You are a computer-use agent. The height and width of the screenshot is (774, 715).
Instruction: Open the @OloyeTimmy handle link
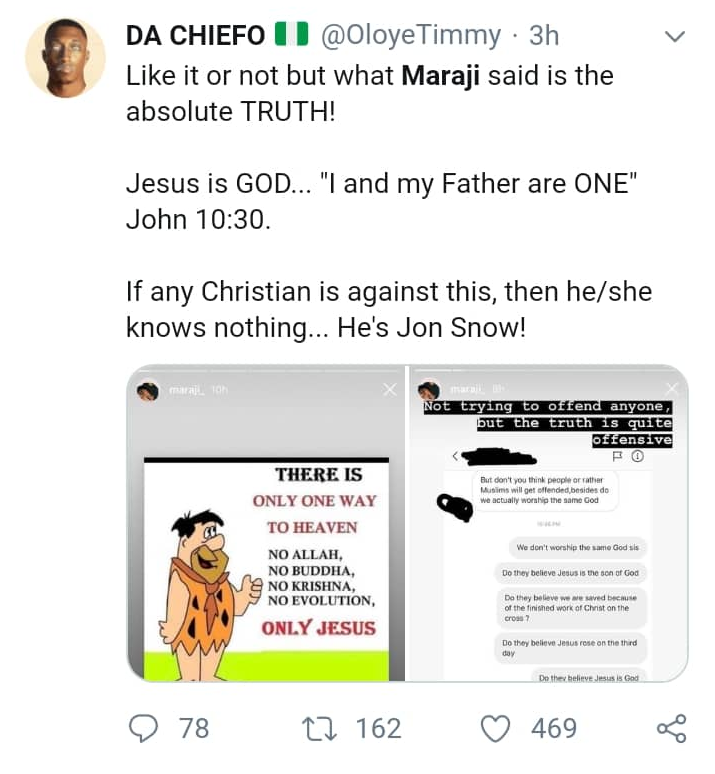pyautogui.click(x=413, y=35)
